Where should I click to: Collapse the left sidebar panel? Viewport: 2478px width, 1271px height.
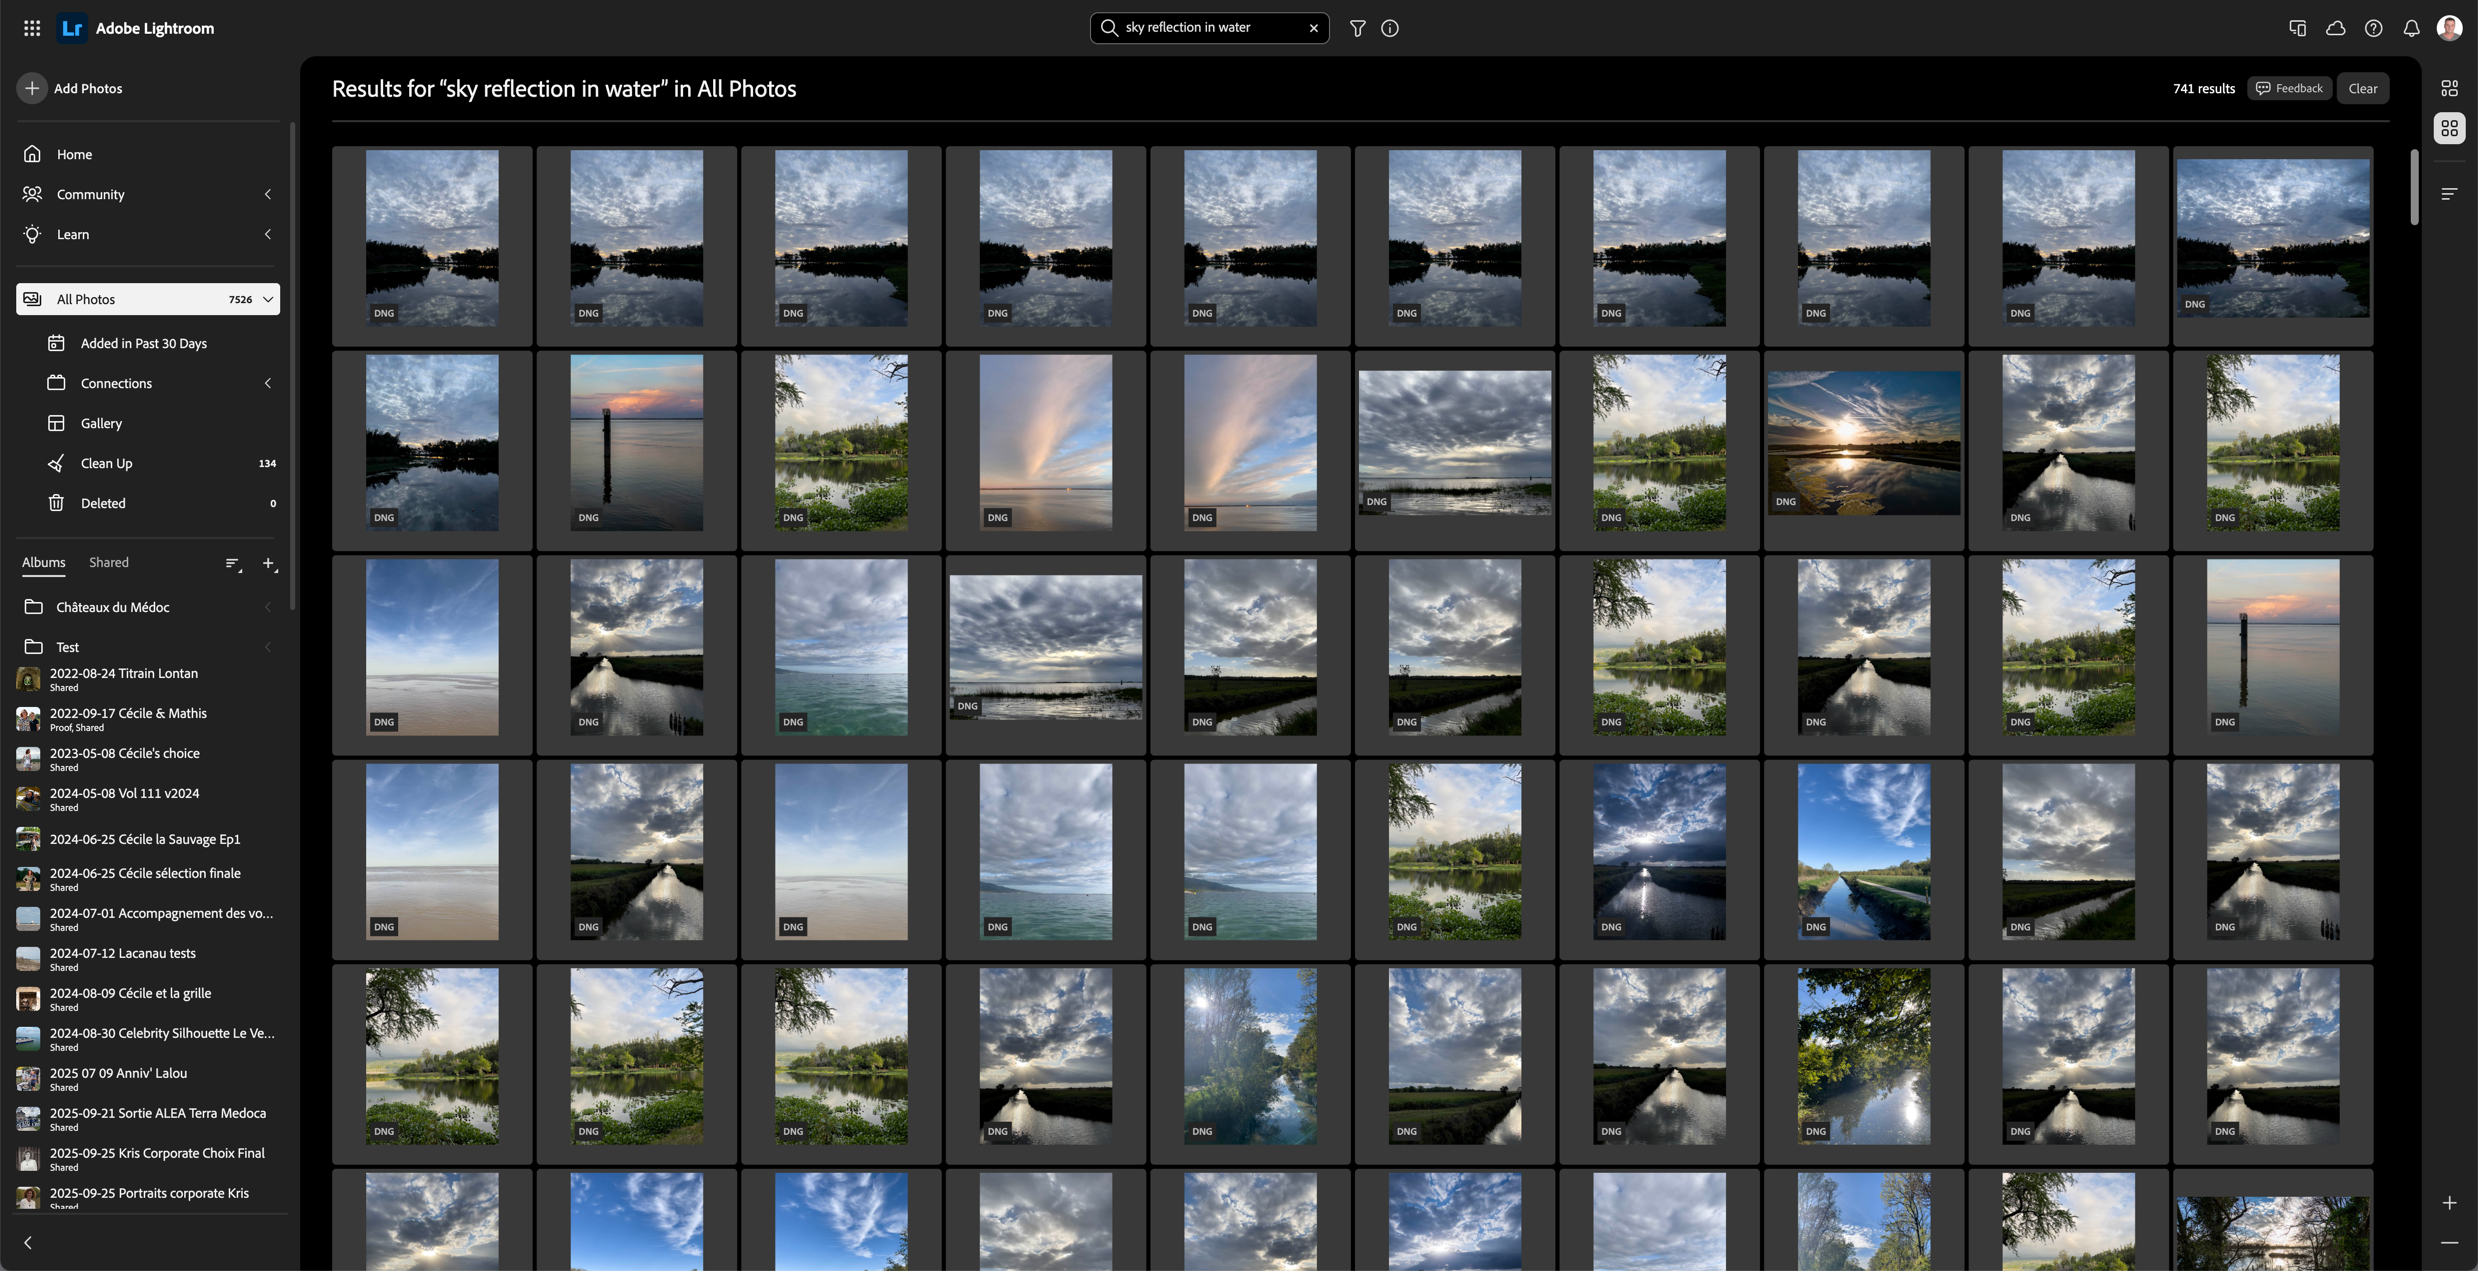point(28,1242)
